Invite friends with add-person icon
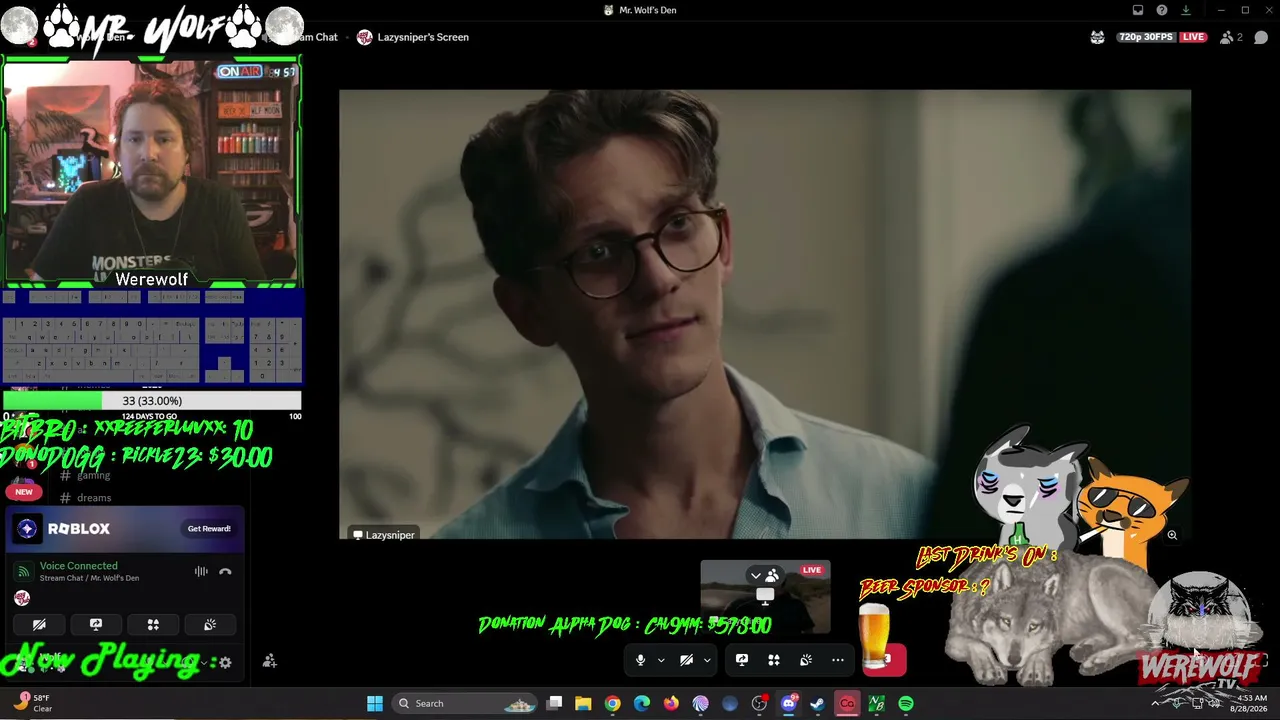Screen dimensions: 1280x720 pyautogui.click(x=269, y=661)
